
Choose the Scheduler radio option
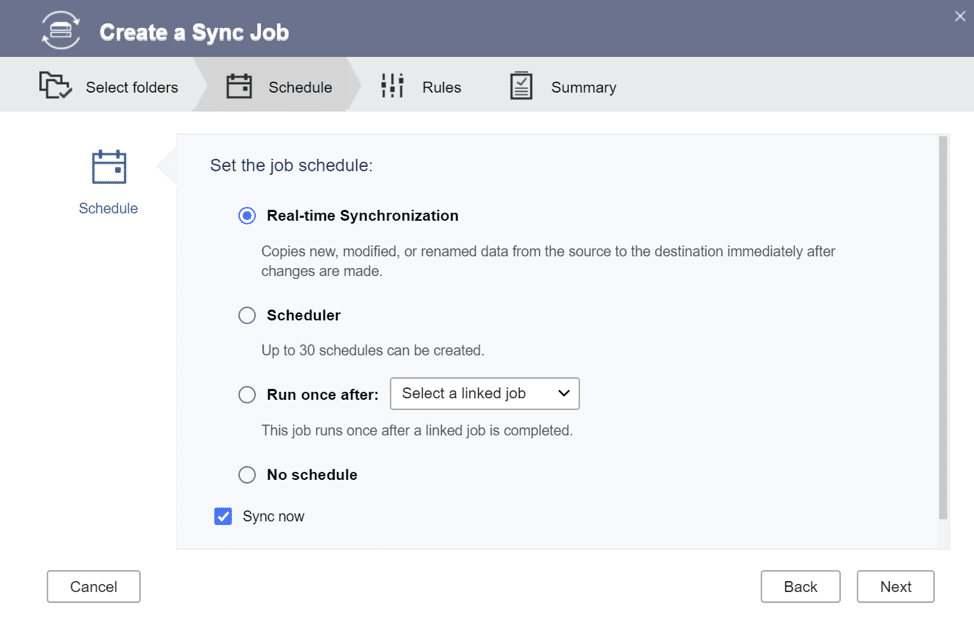247,316
